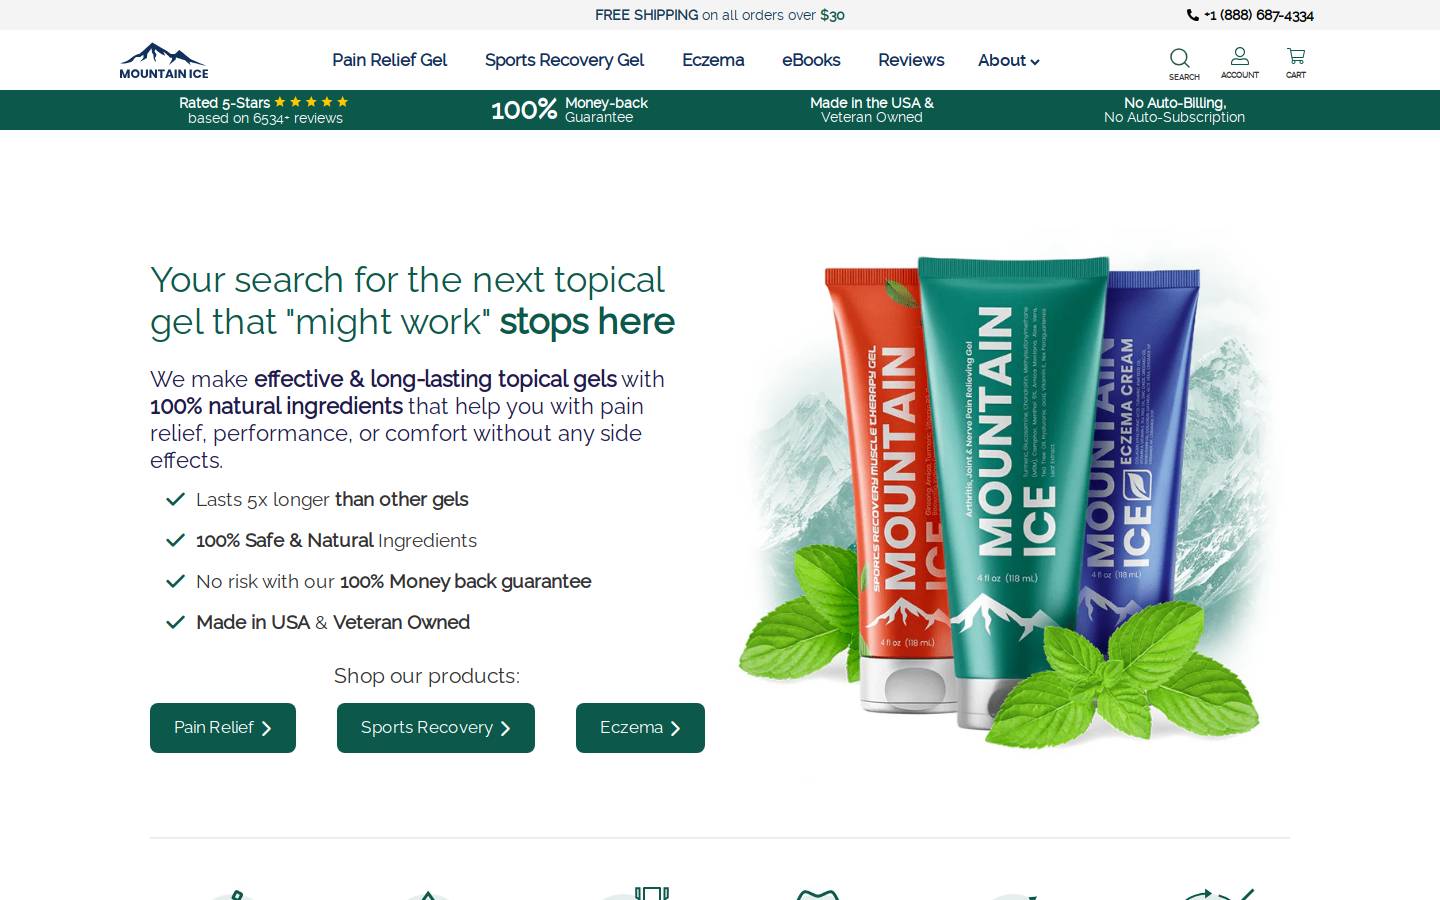
Task: Click the Eczema shop button
Action: tap(640, 728)
